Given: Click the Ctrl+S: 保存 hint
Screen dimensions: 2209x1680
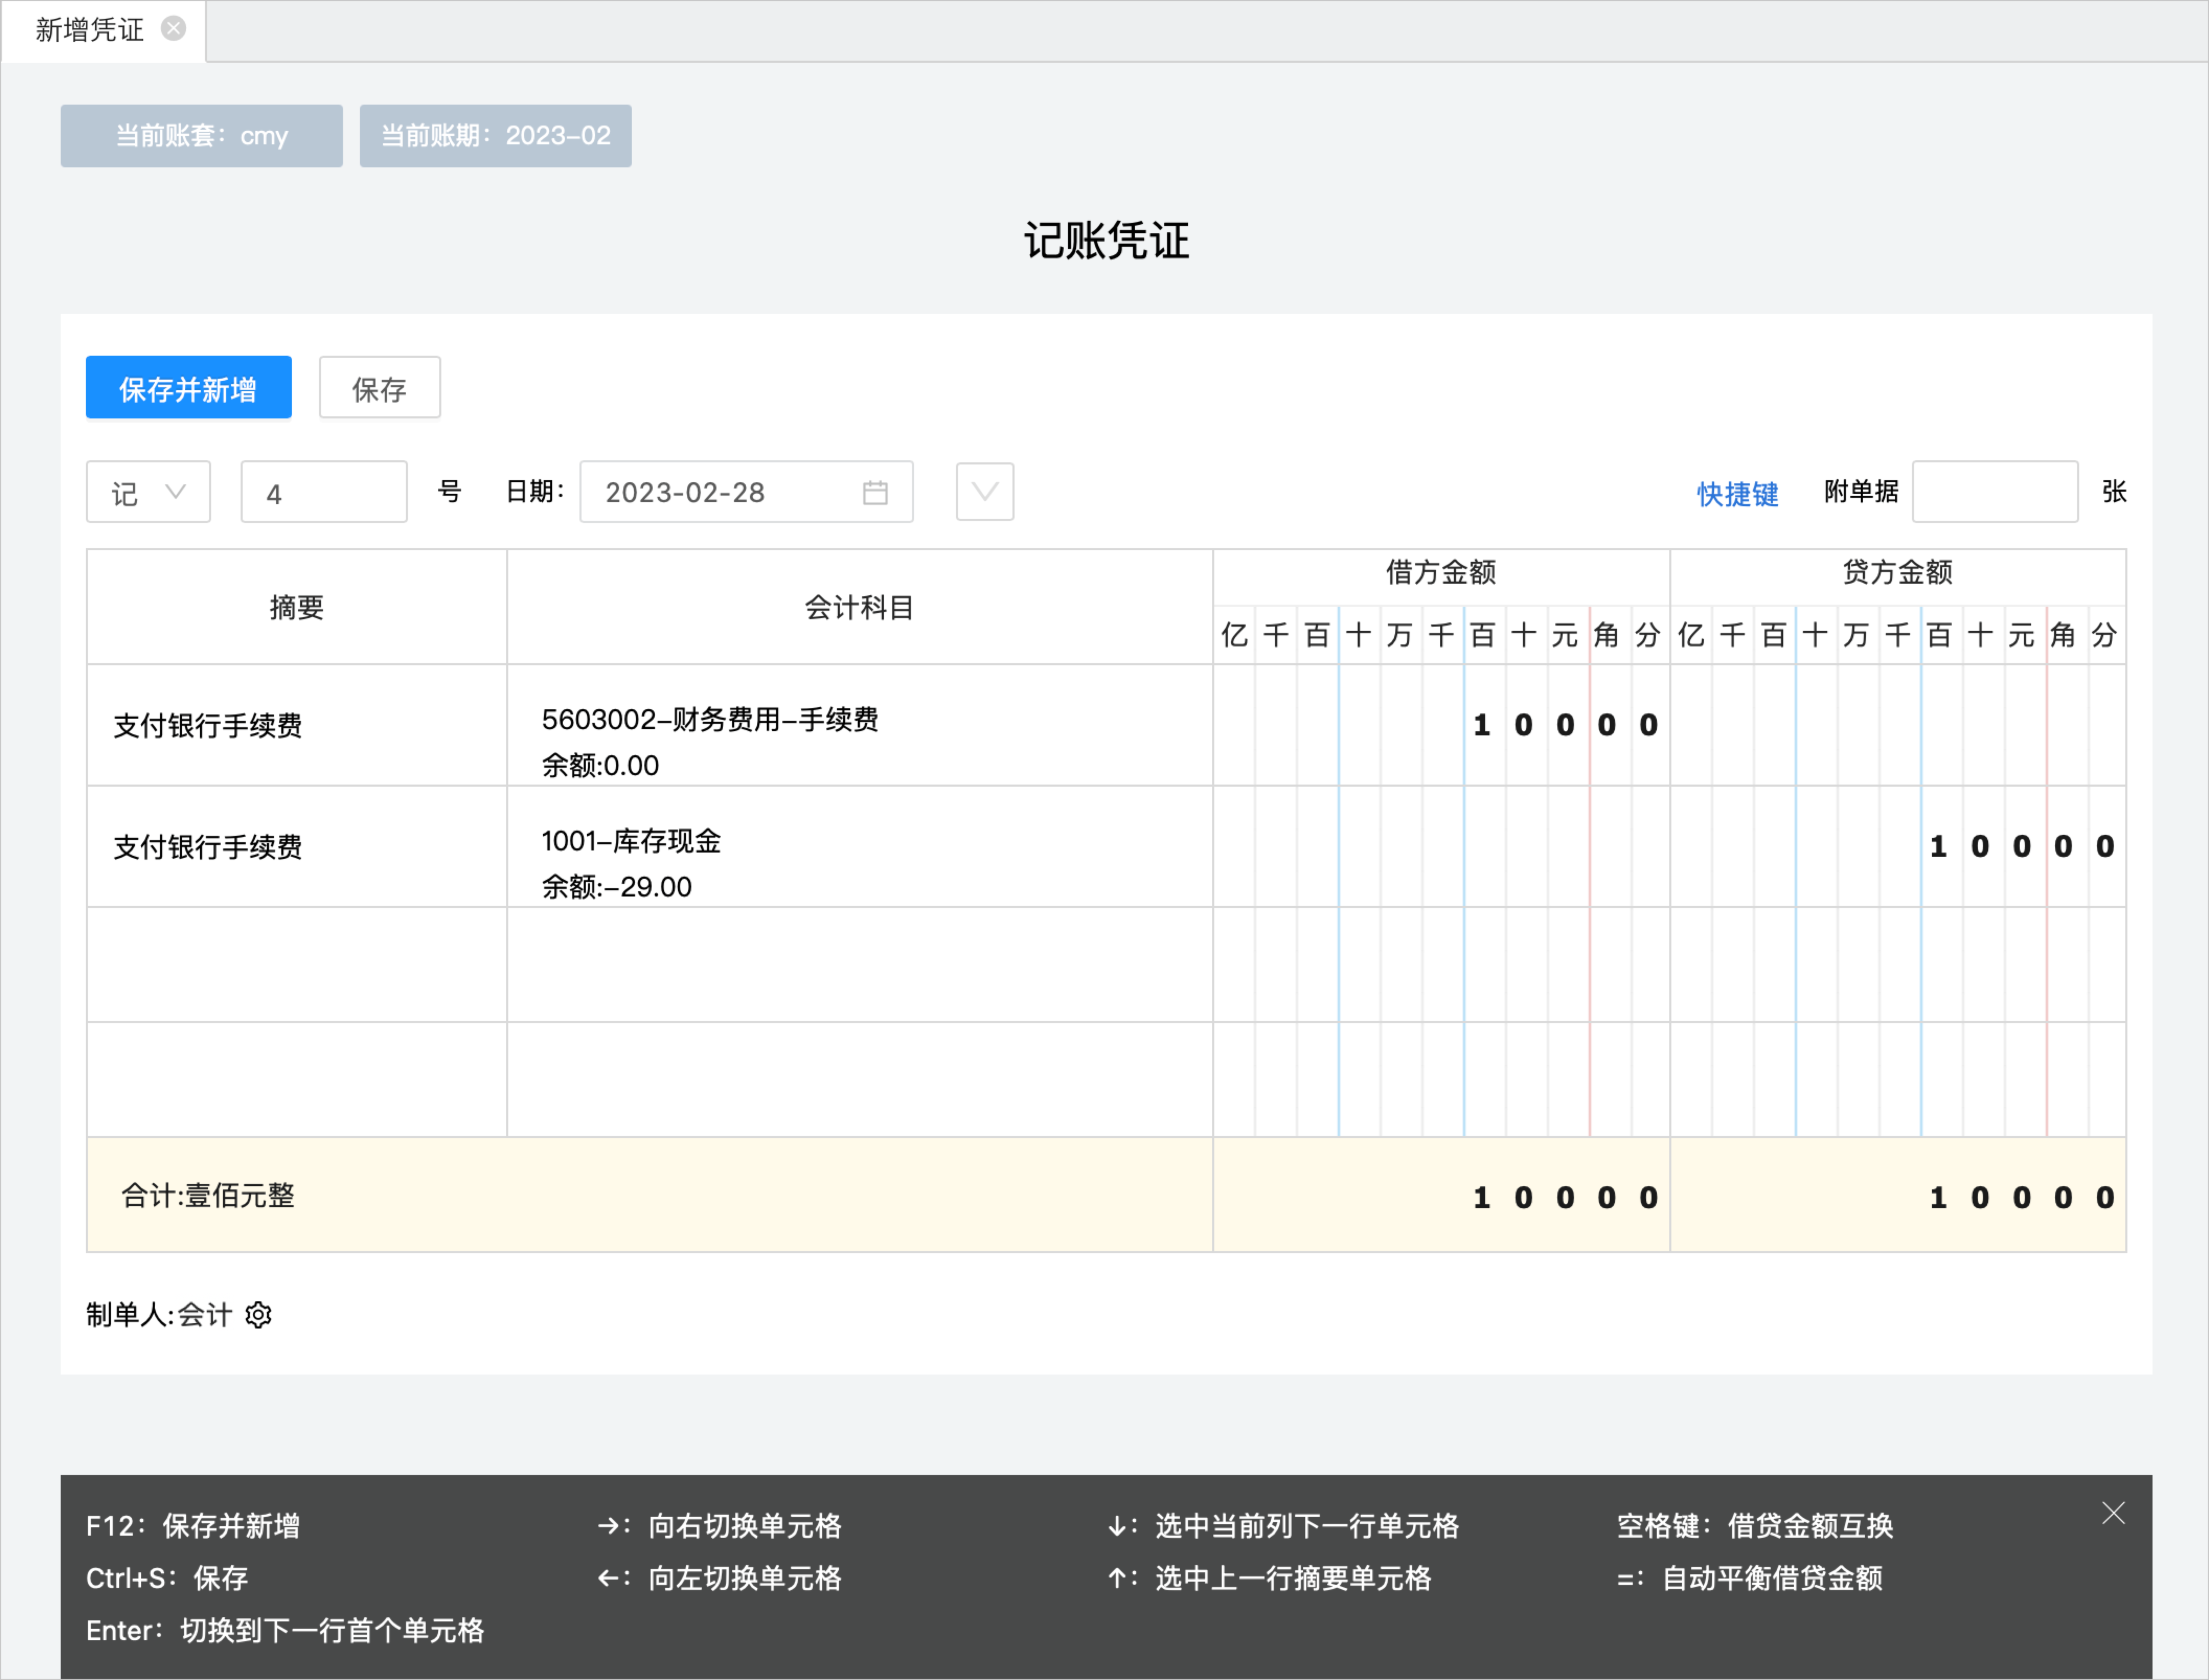Looking at the screenshot, I should click(x=167, y=1579).
